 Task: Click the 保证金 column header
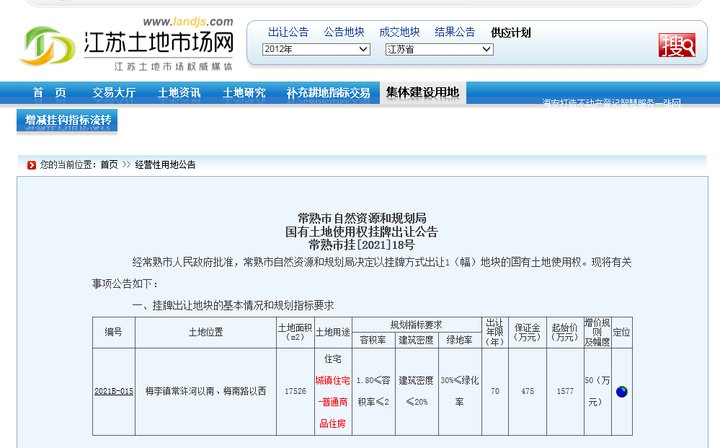click(x=527, y=332)
